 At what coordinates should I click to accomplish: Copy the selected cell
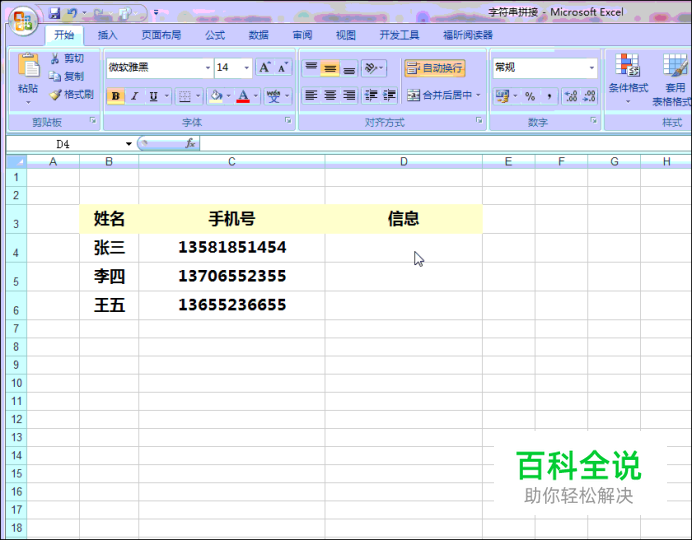[66, 76]
